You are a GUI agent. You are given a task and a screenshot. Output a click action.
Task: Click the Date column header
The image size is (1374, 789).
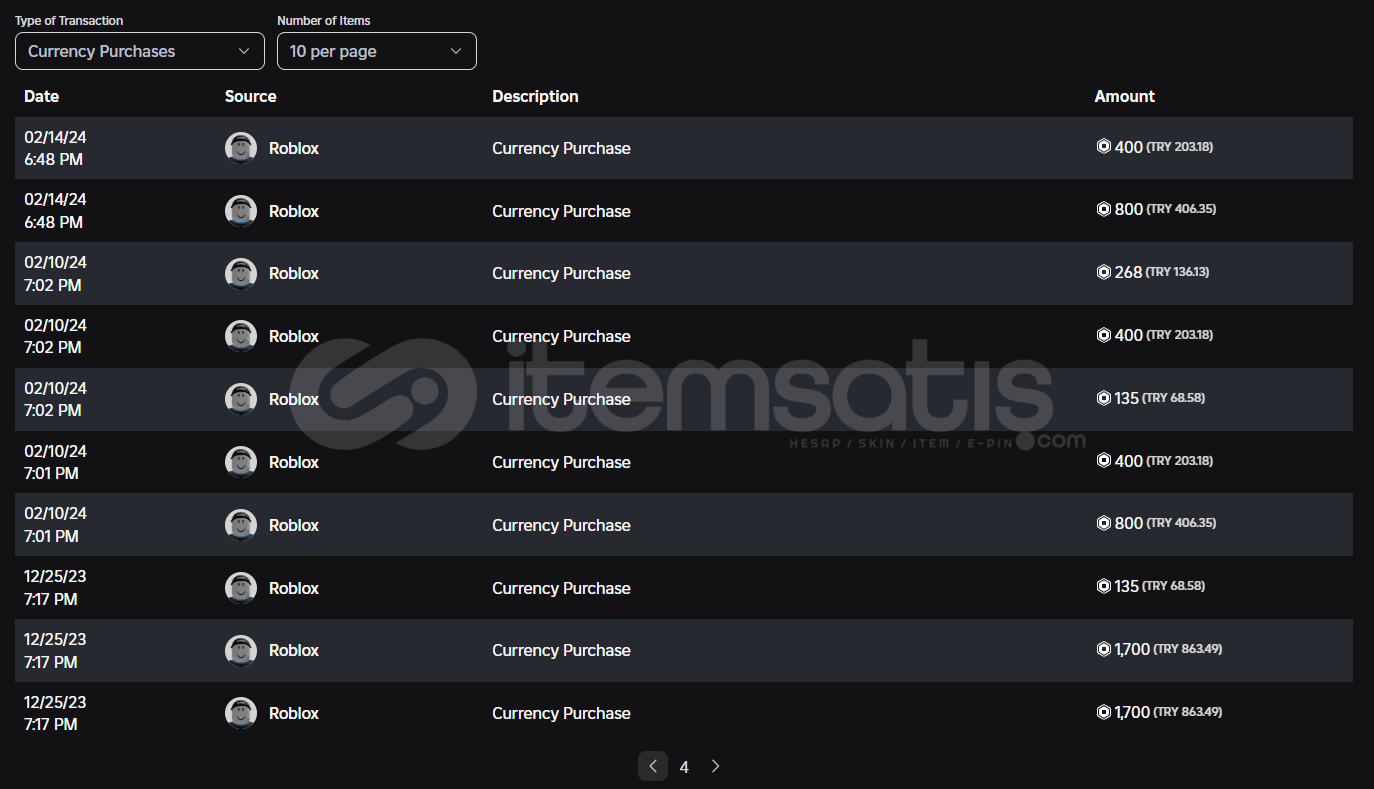(42, 96)
